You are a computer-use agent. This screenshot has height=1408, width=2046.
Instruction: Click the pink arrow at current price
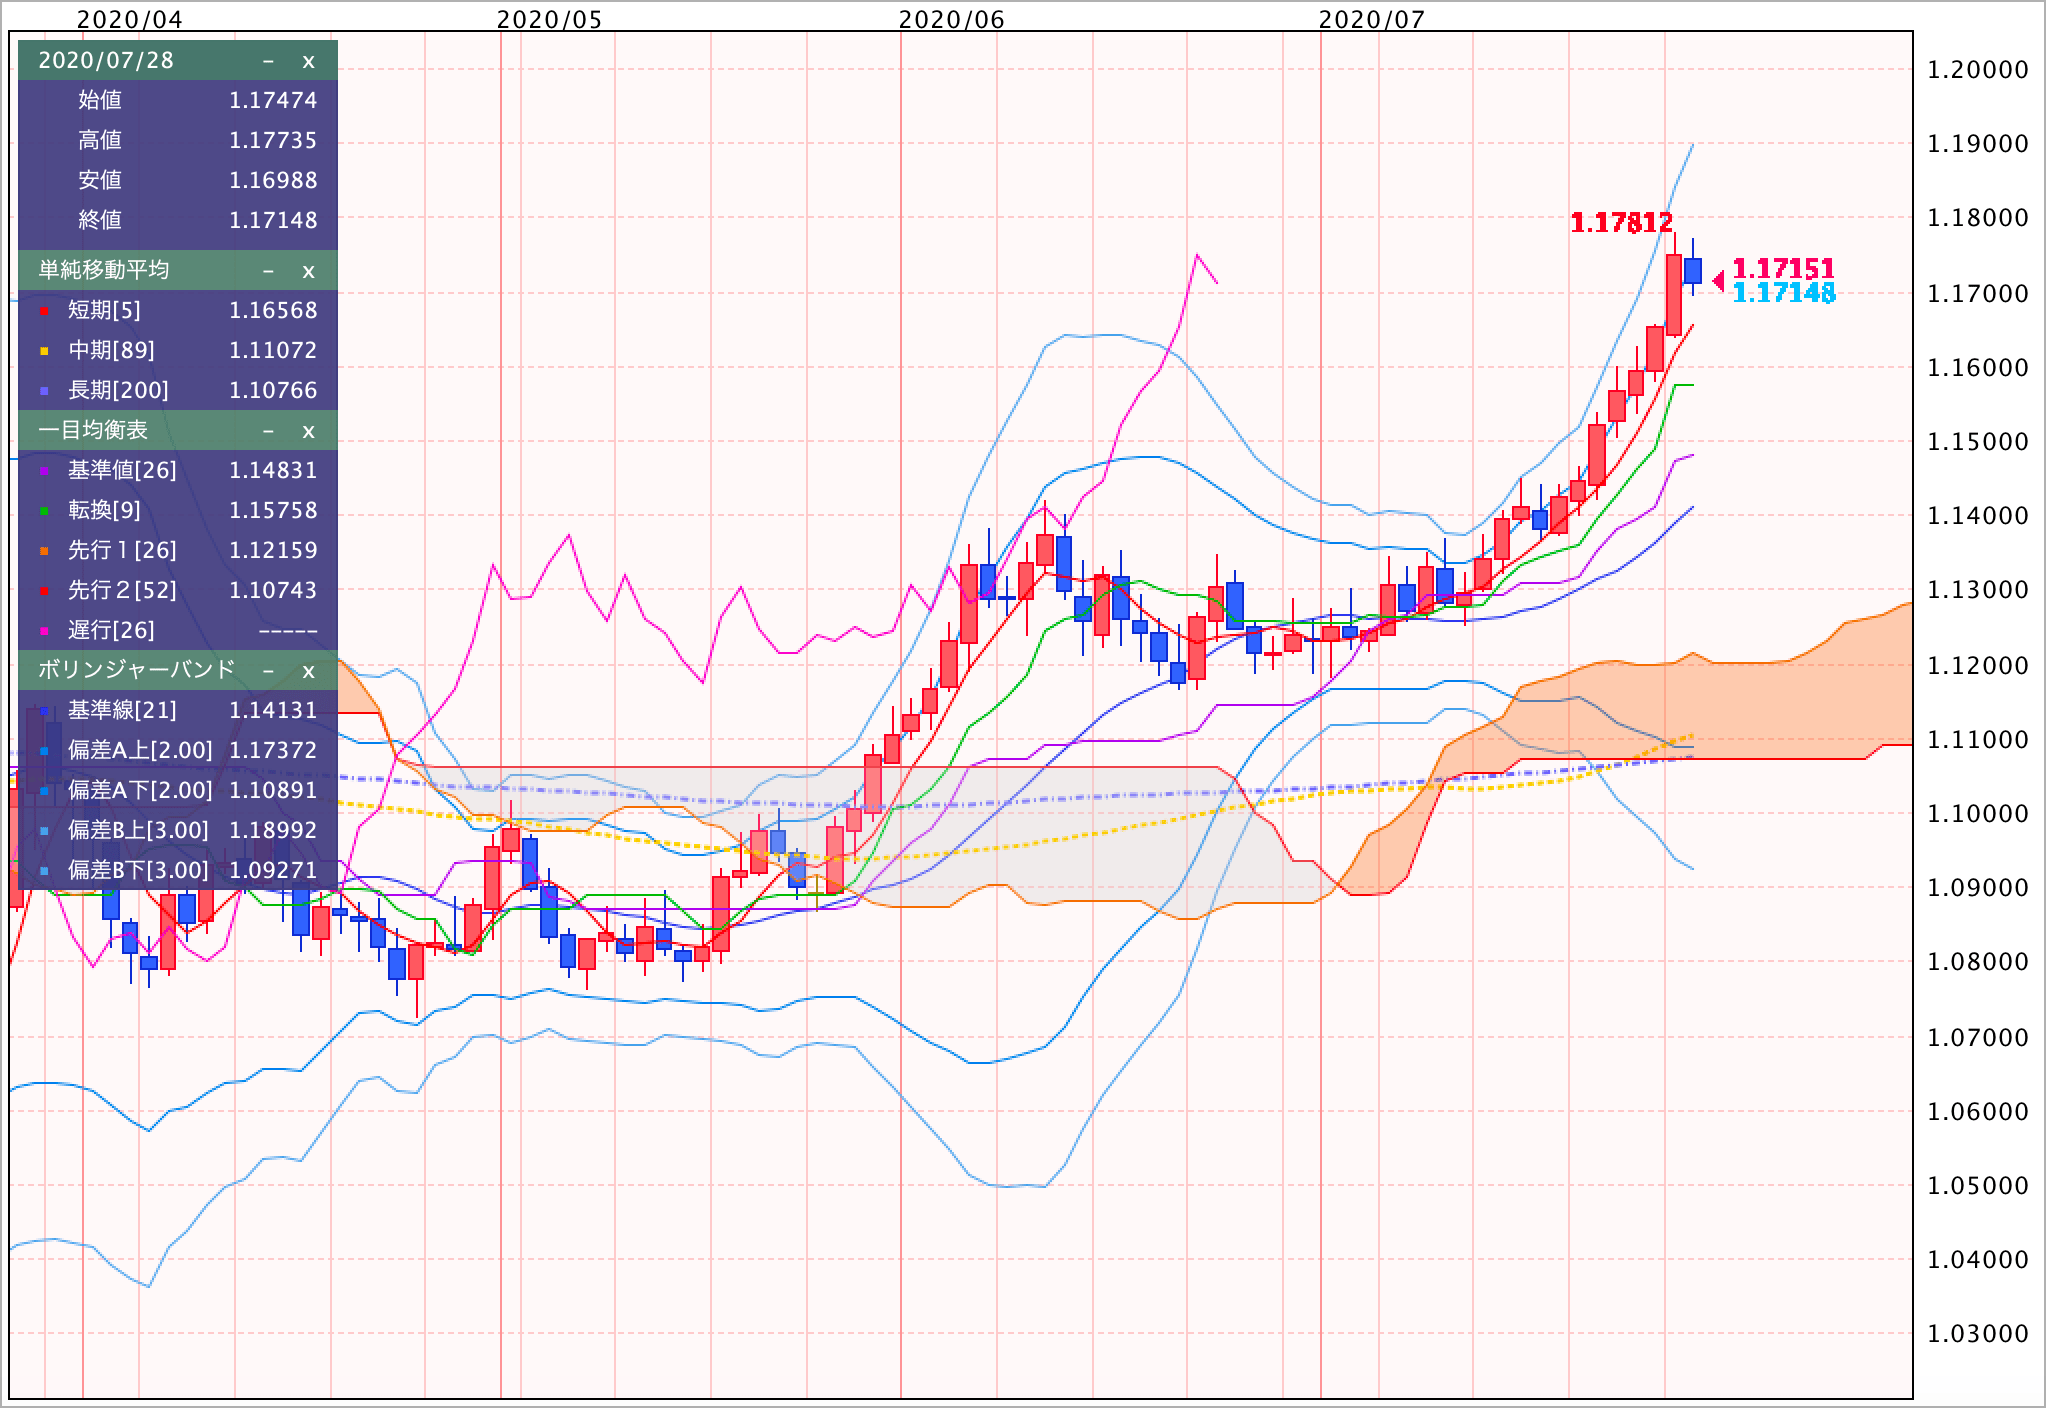point(1718,281)
